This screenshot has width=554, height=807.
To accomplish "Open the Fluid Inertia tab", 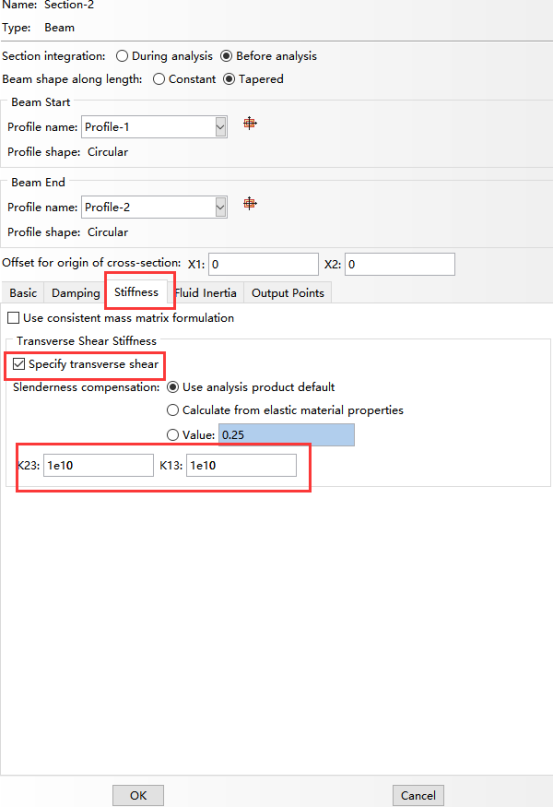I will point(205,293).
